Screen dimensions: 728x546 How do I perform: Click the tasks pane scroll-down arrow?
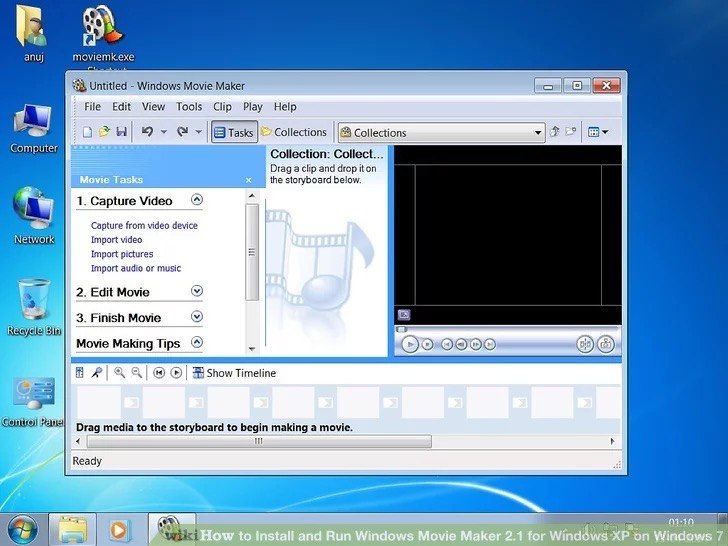coord(252,349)
